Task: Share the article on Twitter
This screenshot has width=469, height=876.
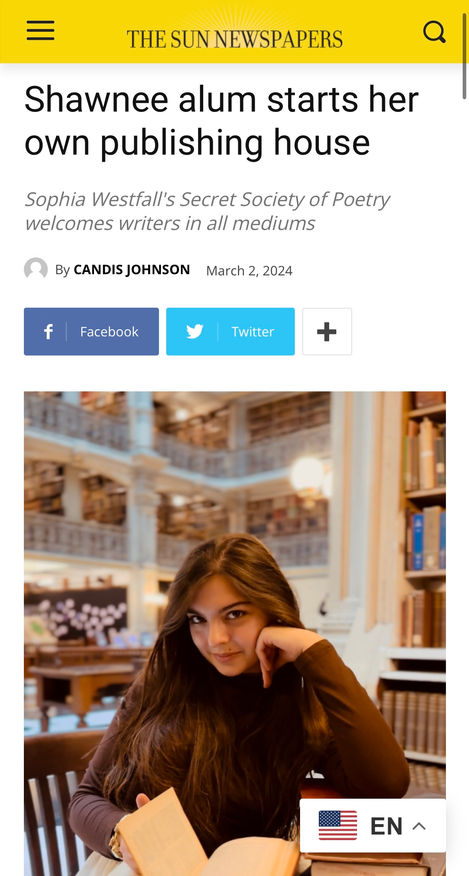Action: [x=230, y=331]
